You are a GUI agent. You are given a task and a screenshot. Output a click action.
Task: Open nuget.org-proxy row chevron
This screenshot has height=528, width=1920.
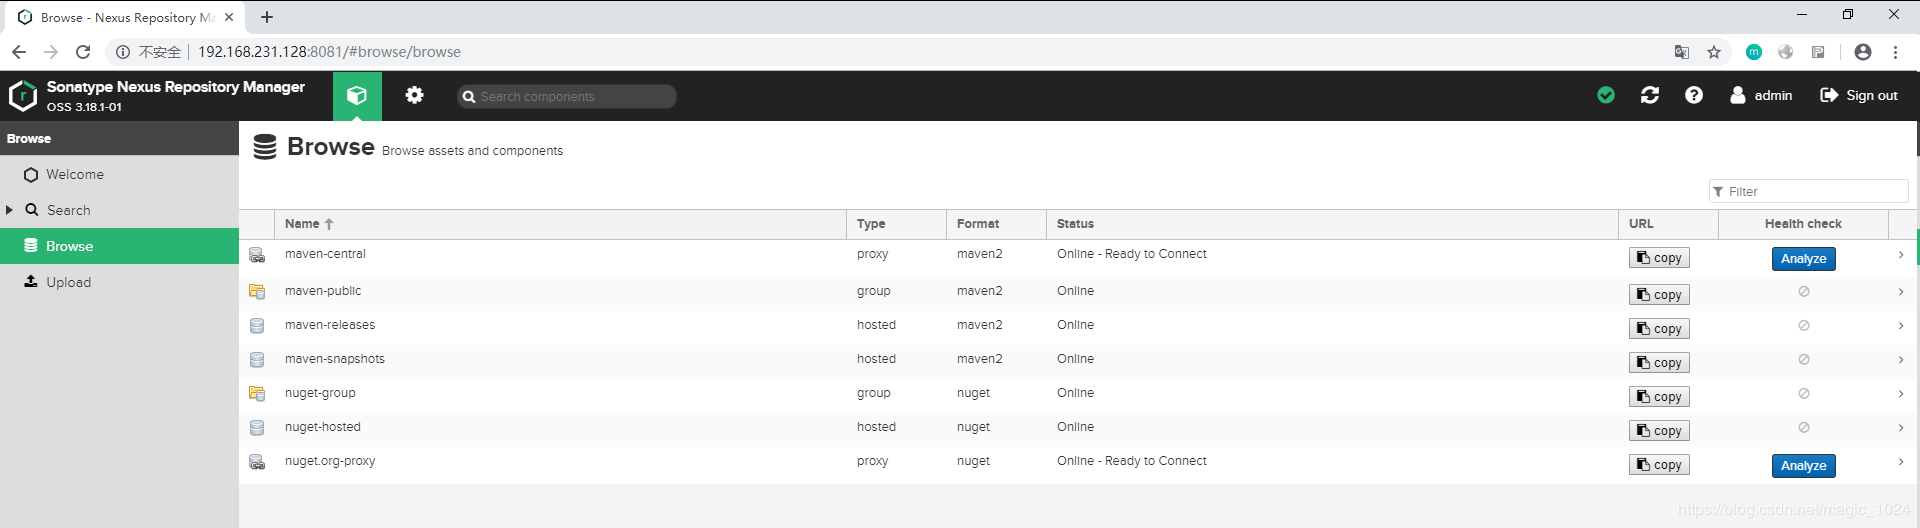pos(1901,462)
